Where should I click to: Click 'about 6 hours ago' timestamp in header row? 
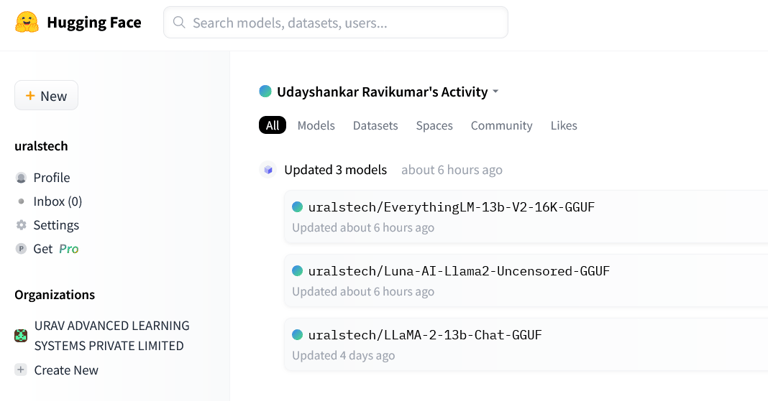point(452,170)
